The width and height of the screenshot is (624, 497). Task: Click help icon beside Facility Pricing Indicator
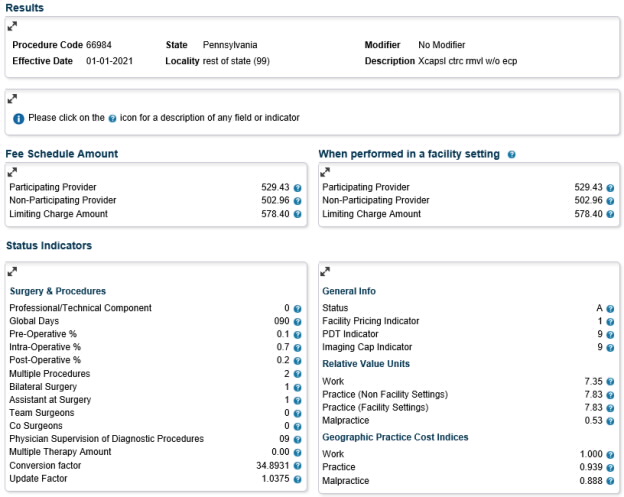pos(611,321)
